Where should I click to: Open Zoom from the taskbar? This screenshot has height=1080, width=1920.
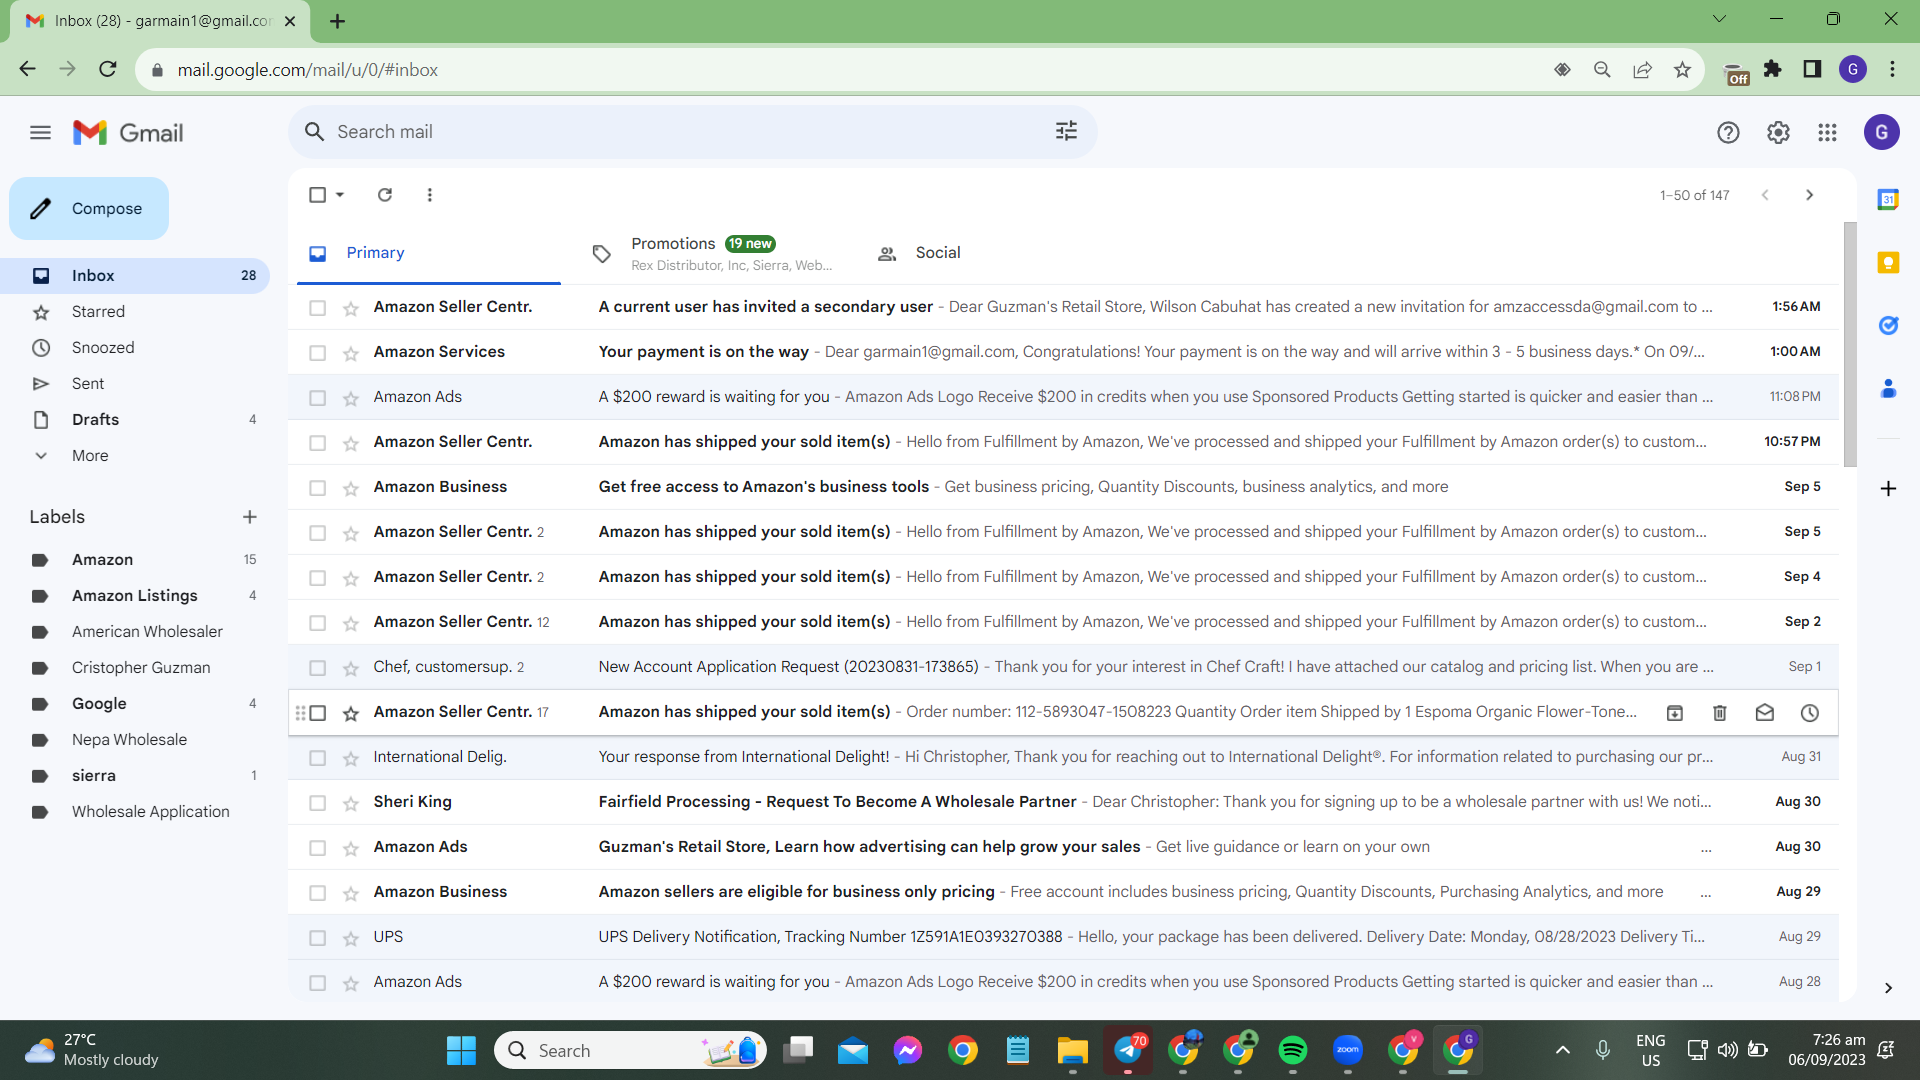tap(1347, 1050)
